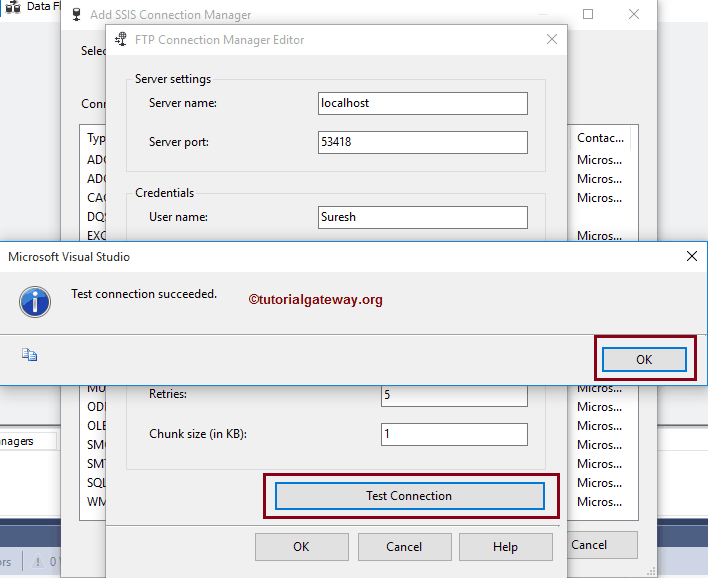Click the 'Credentials' group label
708x578 pixels.
click(x=164, y=193)
